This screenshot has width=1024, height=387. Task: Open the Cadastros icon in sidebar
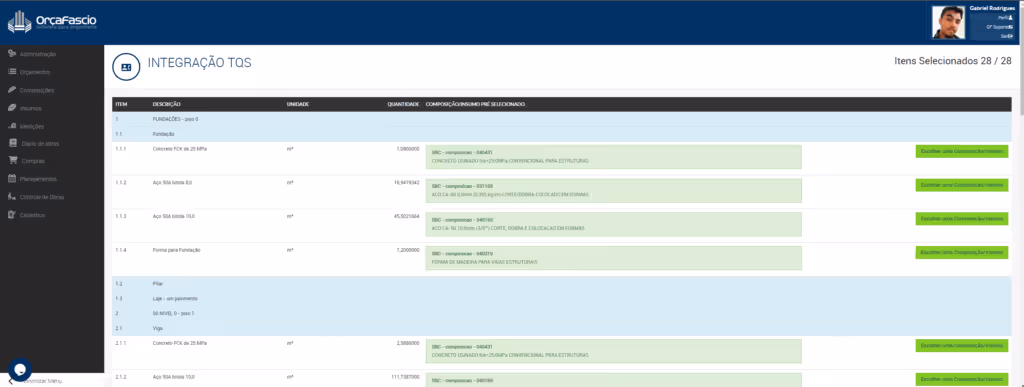point(12,215)
